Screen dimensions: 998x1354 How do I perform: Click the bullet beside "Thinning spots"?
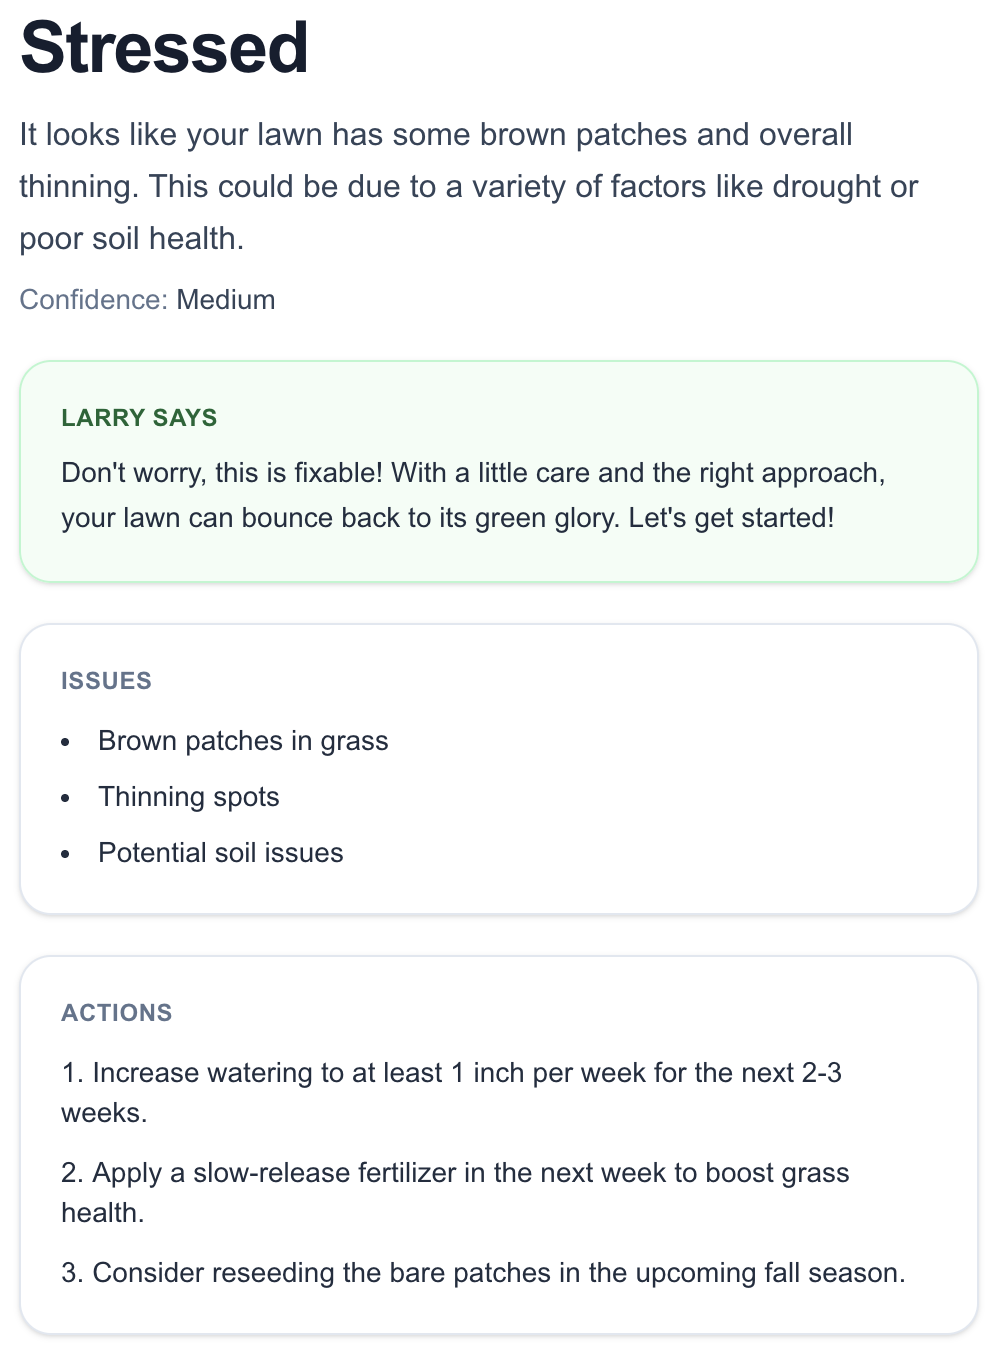pyautogui.click(x=66, y=798)
